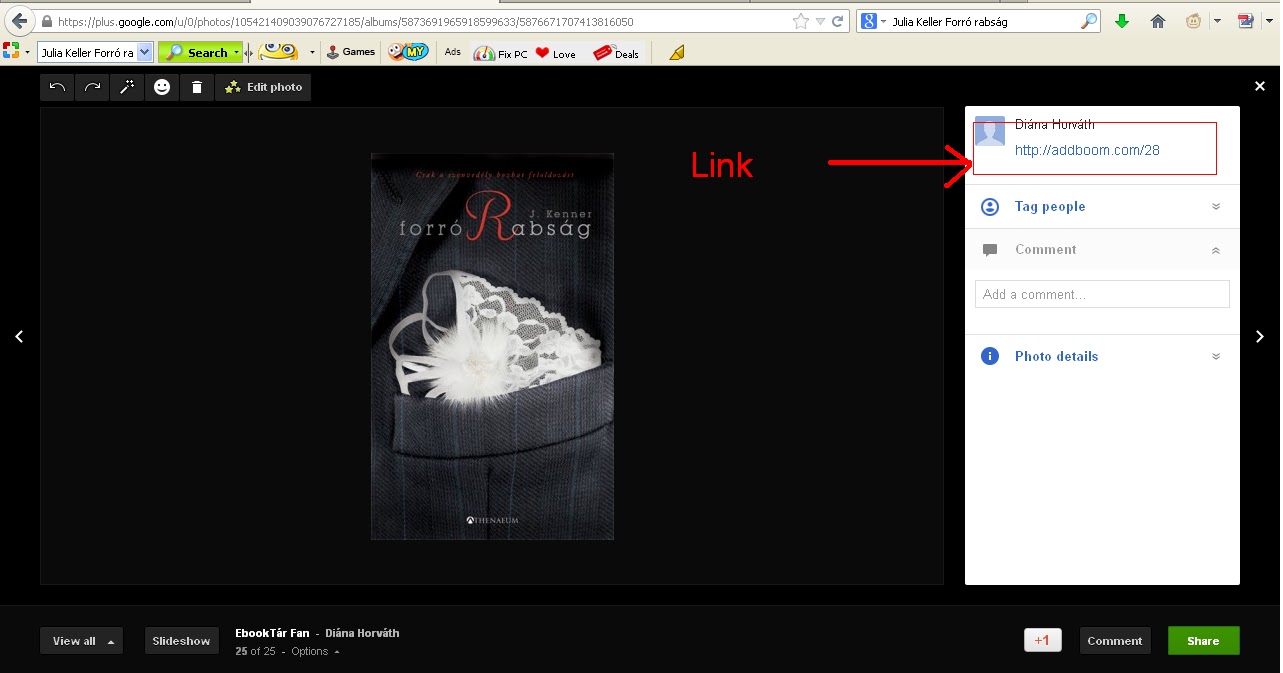Click the padlock site identity icon
Viewport: 1283px width, 673px height.
tap(47, 21)
